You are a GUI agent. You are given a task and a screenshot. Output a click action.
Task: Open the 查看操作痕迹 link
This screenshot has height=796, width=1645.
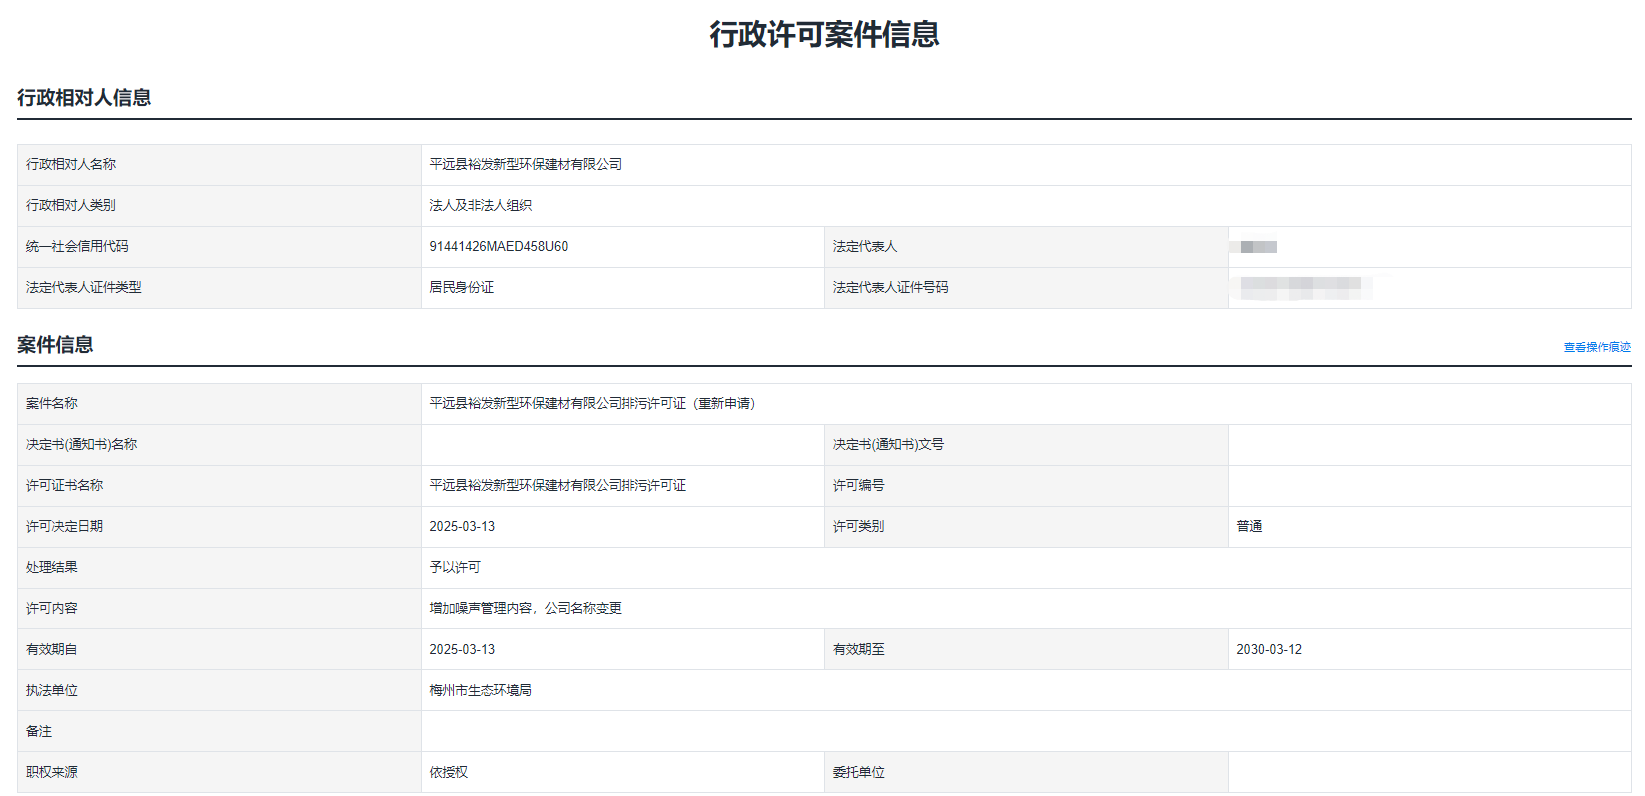pos(1596,347)
